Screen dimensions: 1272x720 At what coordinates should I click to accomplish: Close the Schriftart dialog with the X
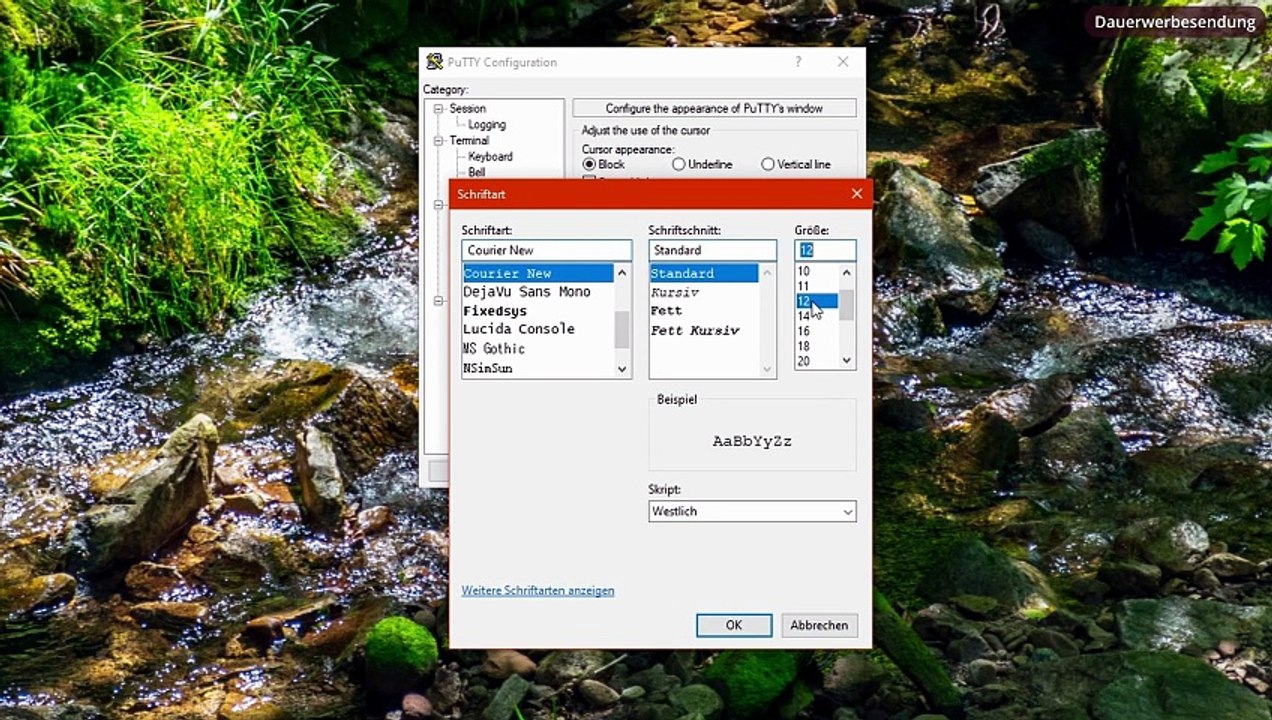click(x=856, y=194)
